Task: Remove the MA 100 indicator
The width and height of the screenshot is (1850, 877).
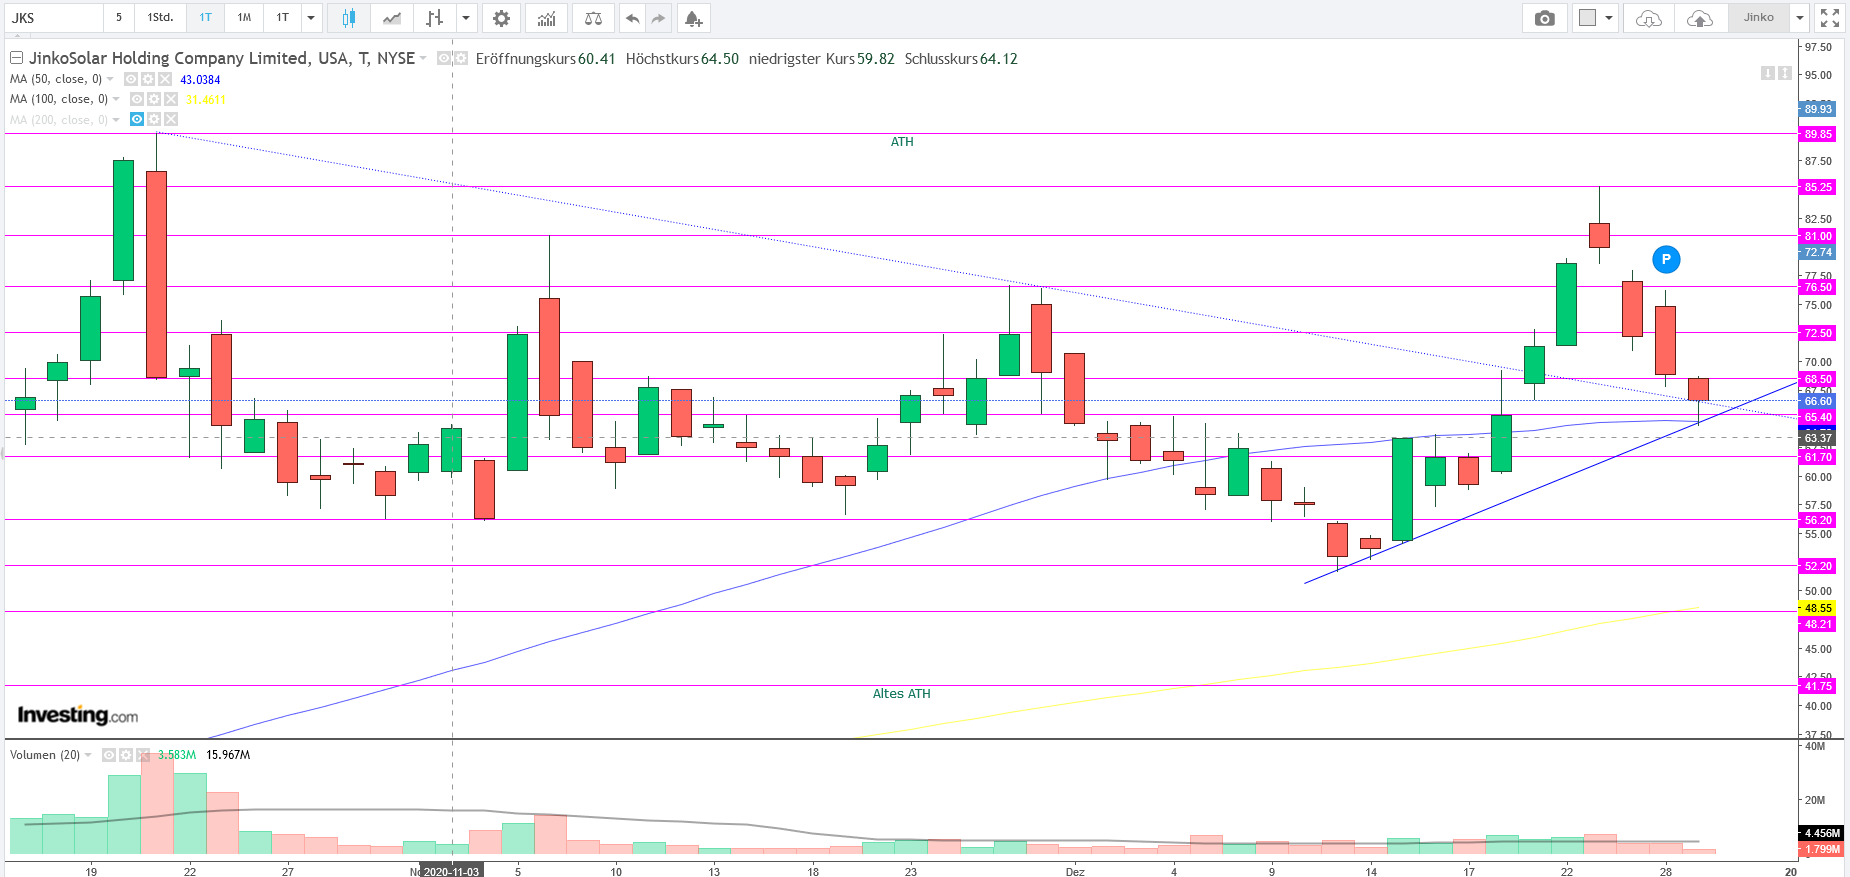Action: point(171,99)
